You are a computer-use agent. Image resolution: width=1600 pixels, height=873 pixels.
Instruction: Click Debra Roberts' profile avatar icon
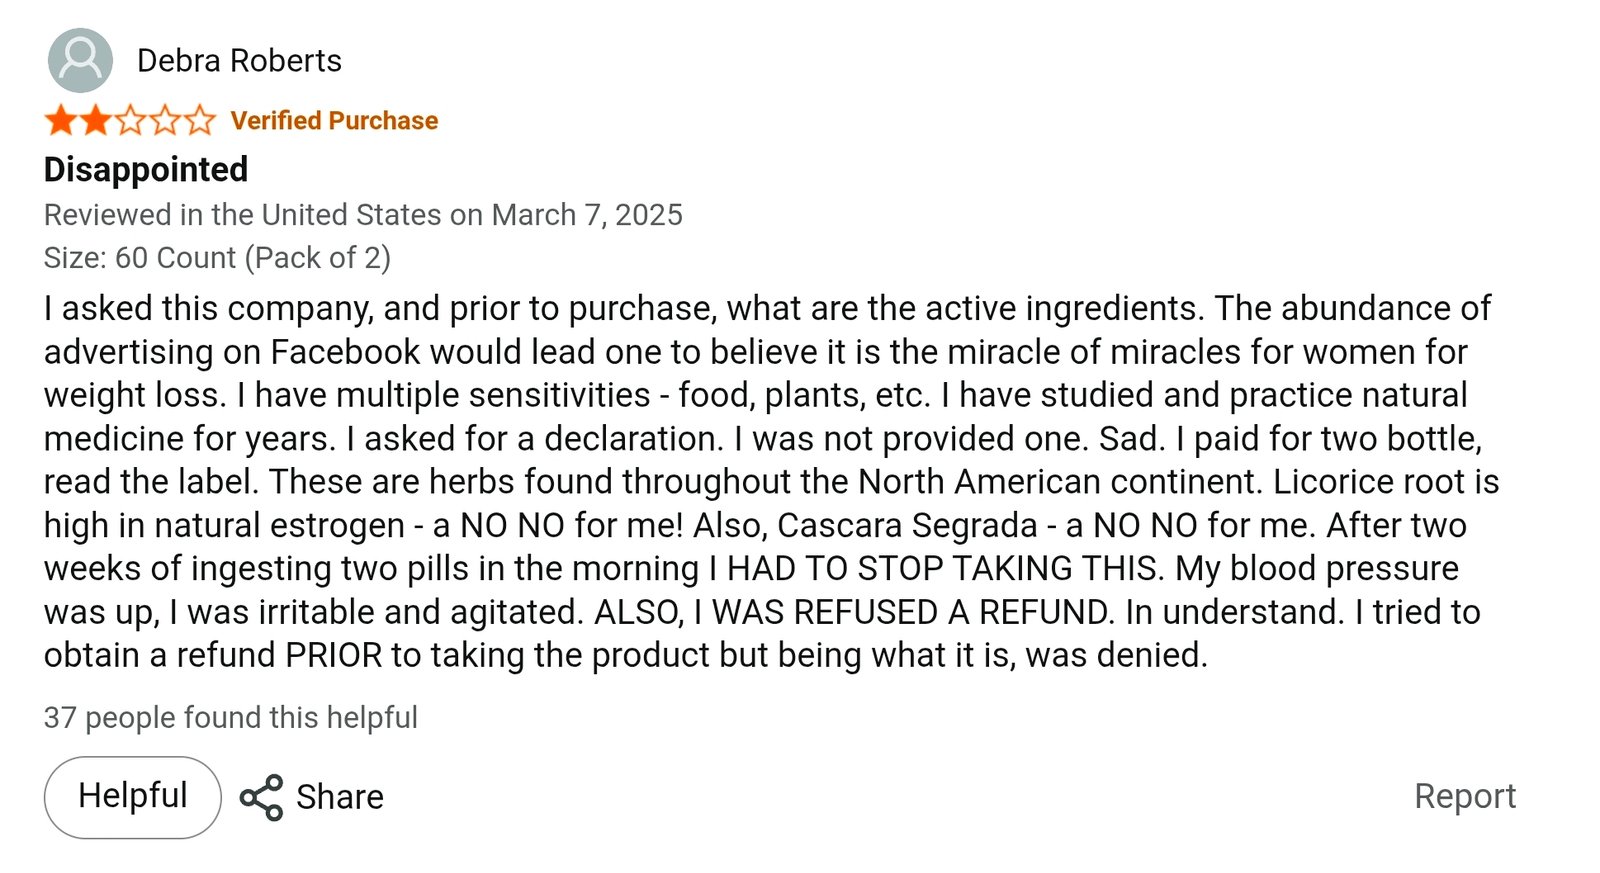(x=80, y=61)
